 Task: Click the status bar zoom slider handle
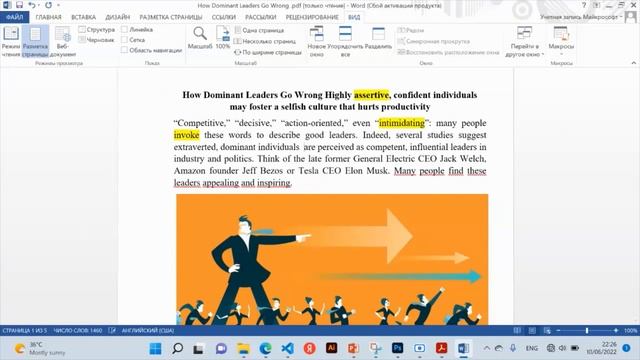click(x=587, y=330)
